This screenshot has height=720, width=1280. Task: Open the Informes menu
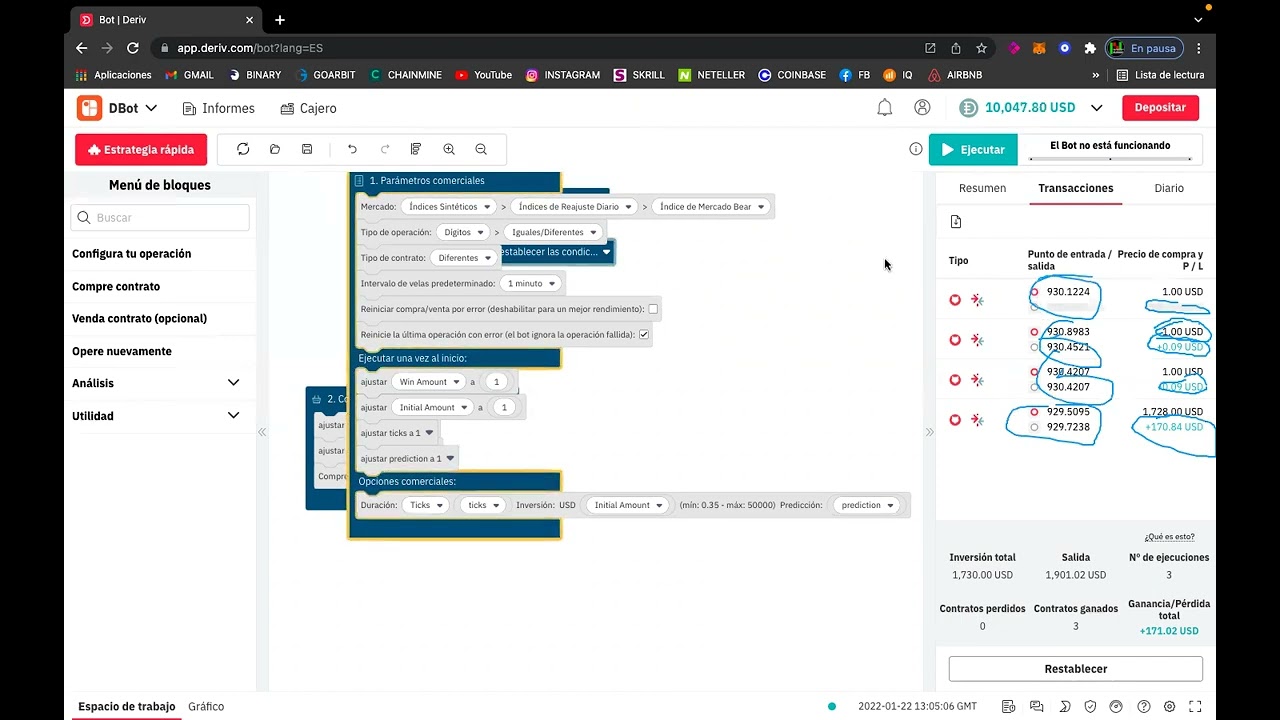pyautogui.click(x=219, y=108)
